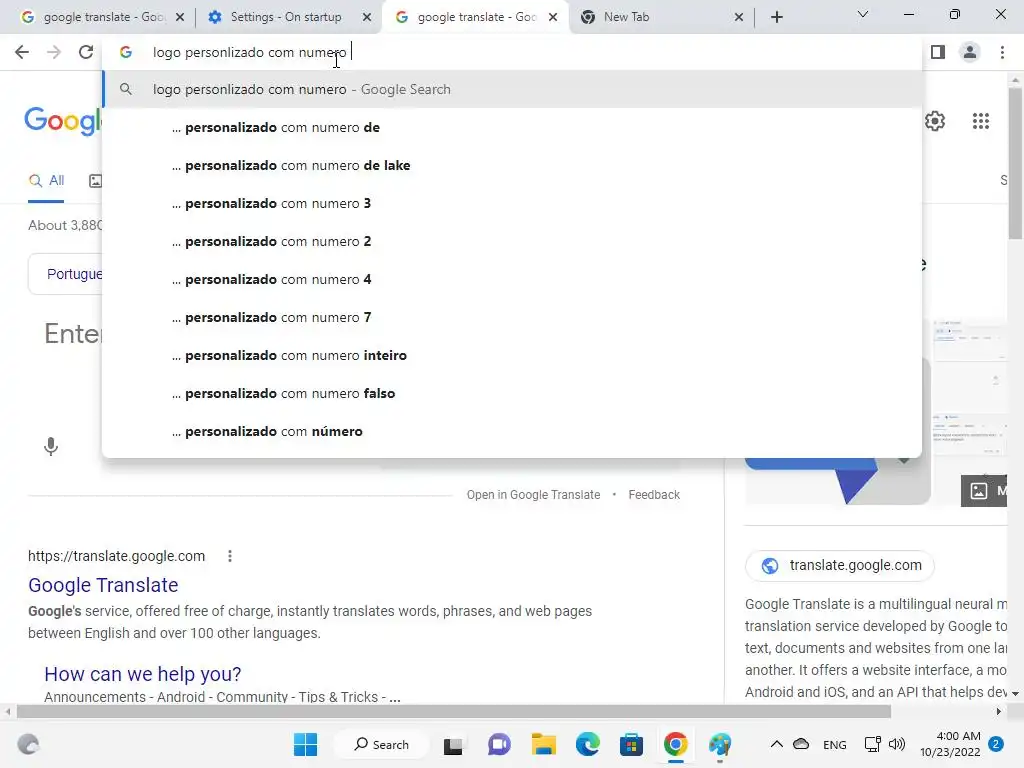Screen dimensions: 1024x768
Task: Click the OneDrive cloud tray icon
Action: coord(801,744)
